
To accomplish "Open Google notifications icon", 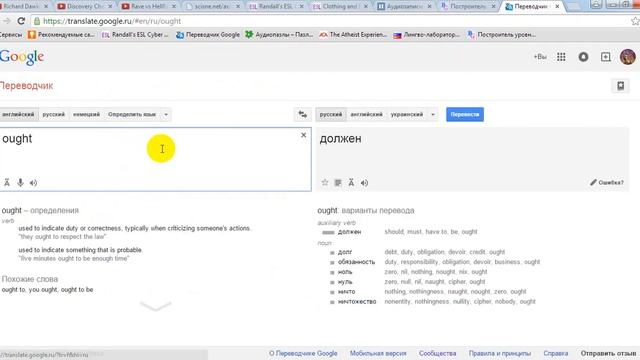I will [583, 57].
